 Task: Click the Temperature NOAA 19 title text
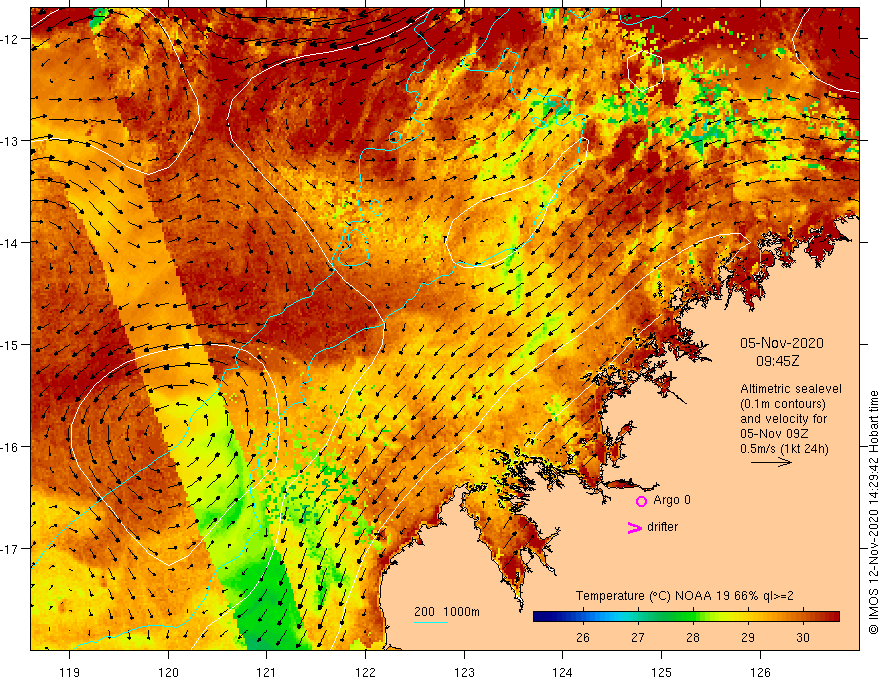coord(685,596)
